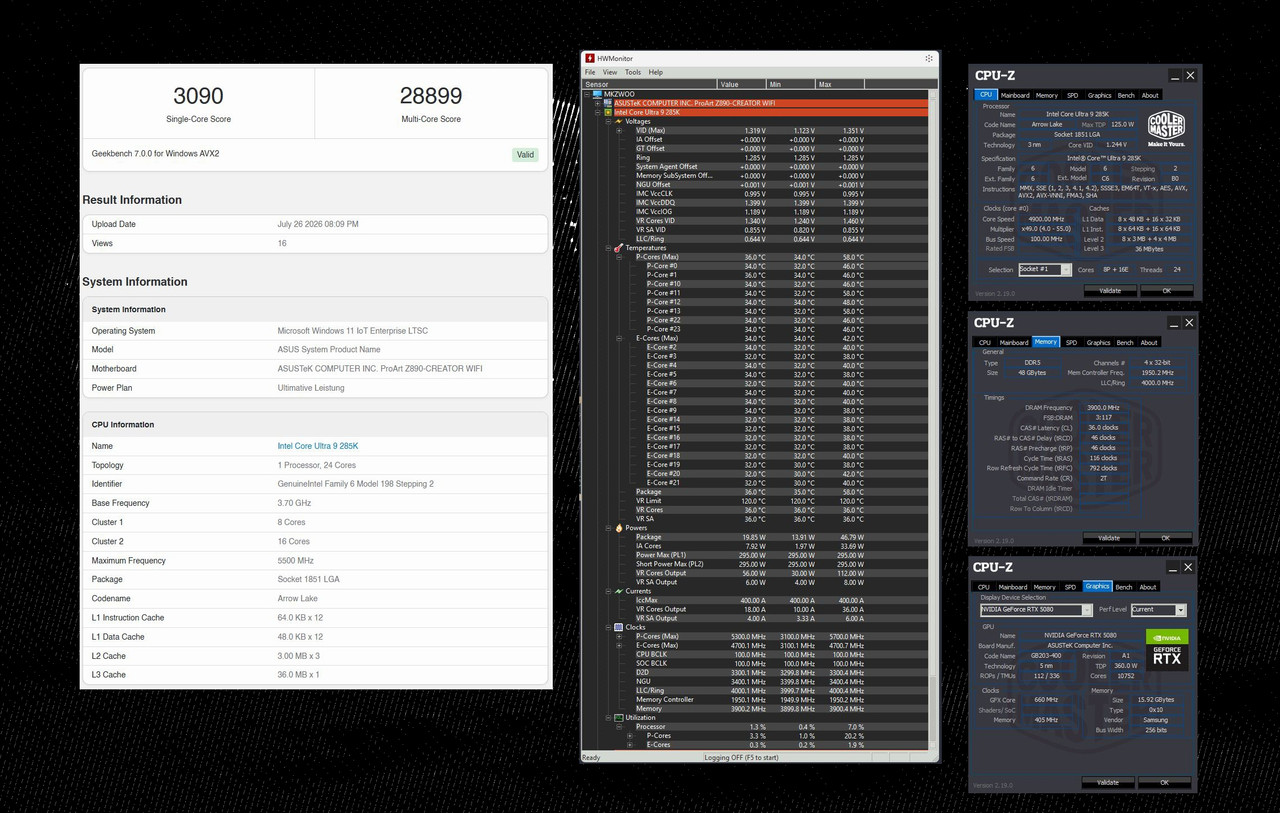This screenshot has width=1280, height=813.
Task: Click Validate in the CPU tab window
Action: tap(1110, 291)
